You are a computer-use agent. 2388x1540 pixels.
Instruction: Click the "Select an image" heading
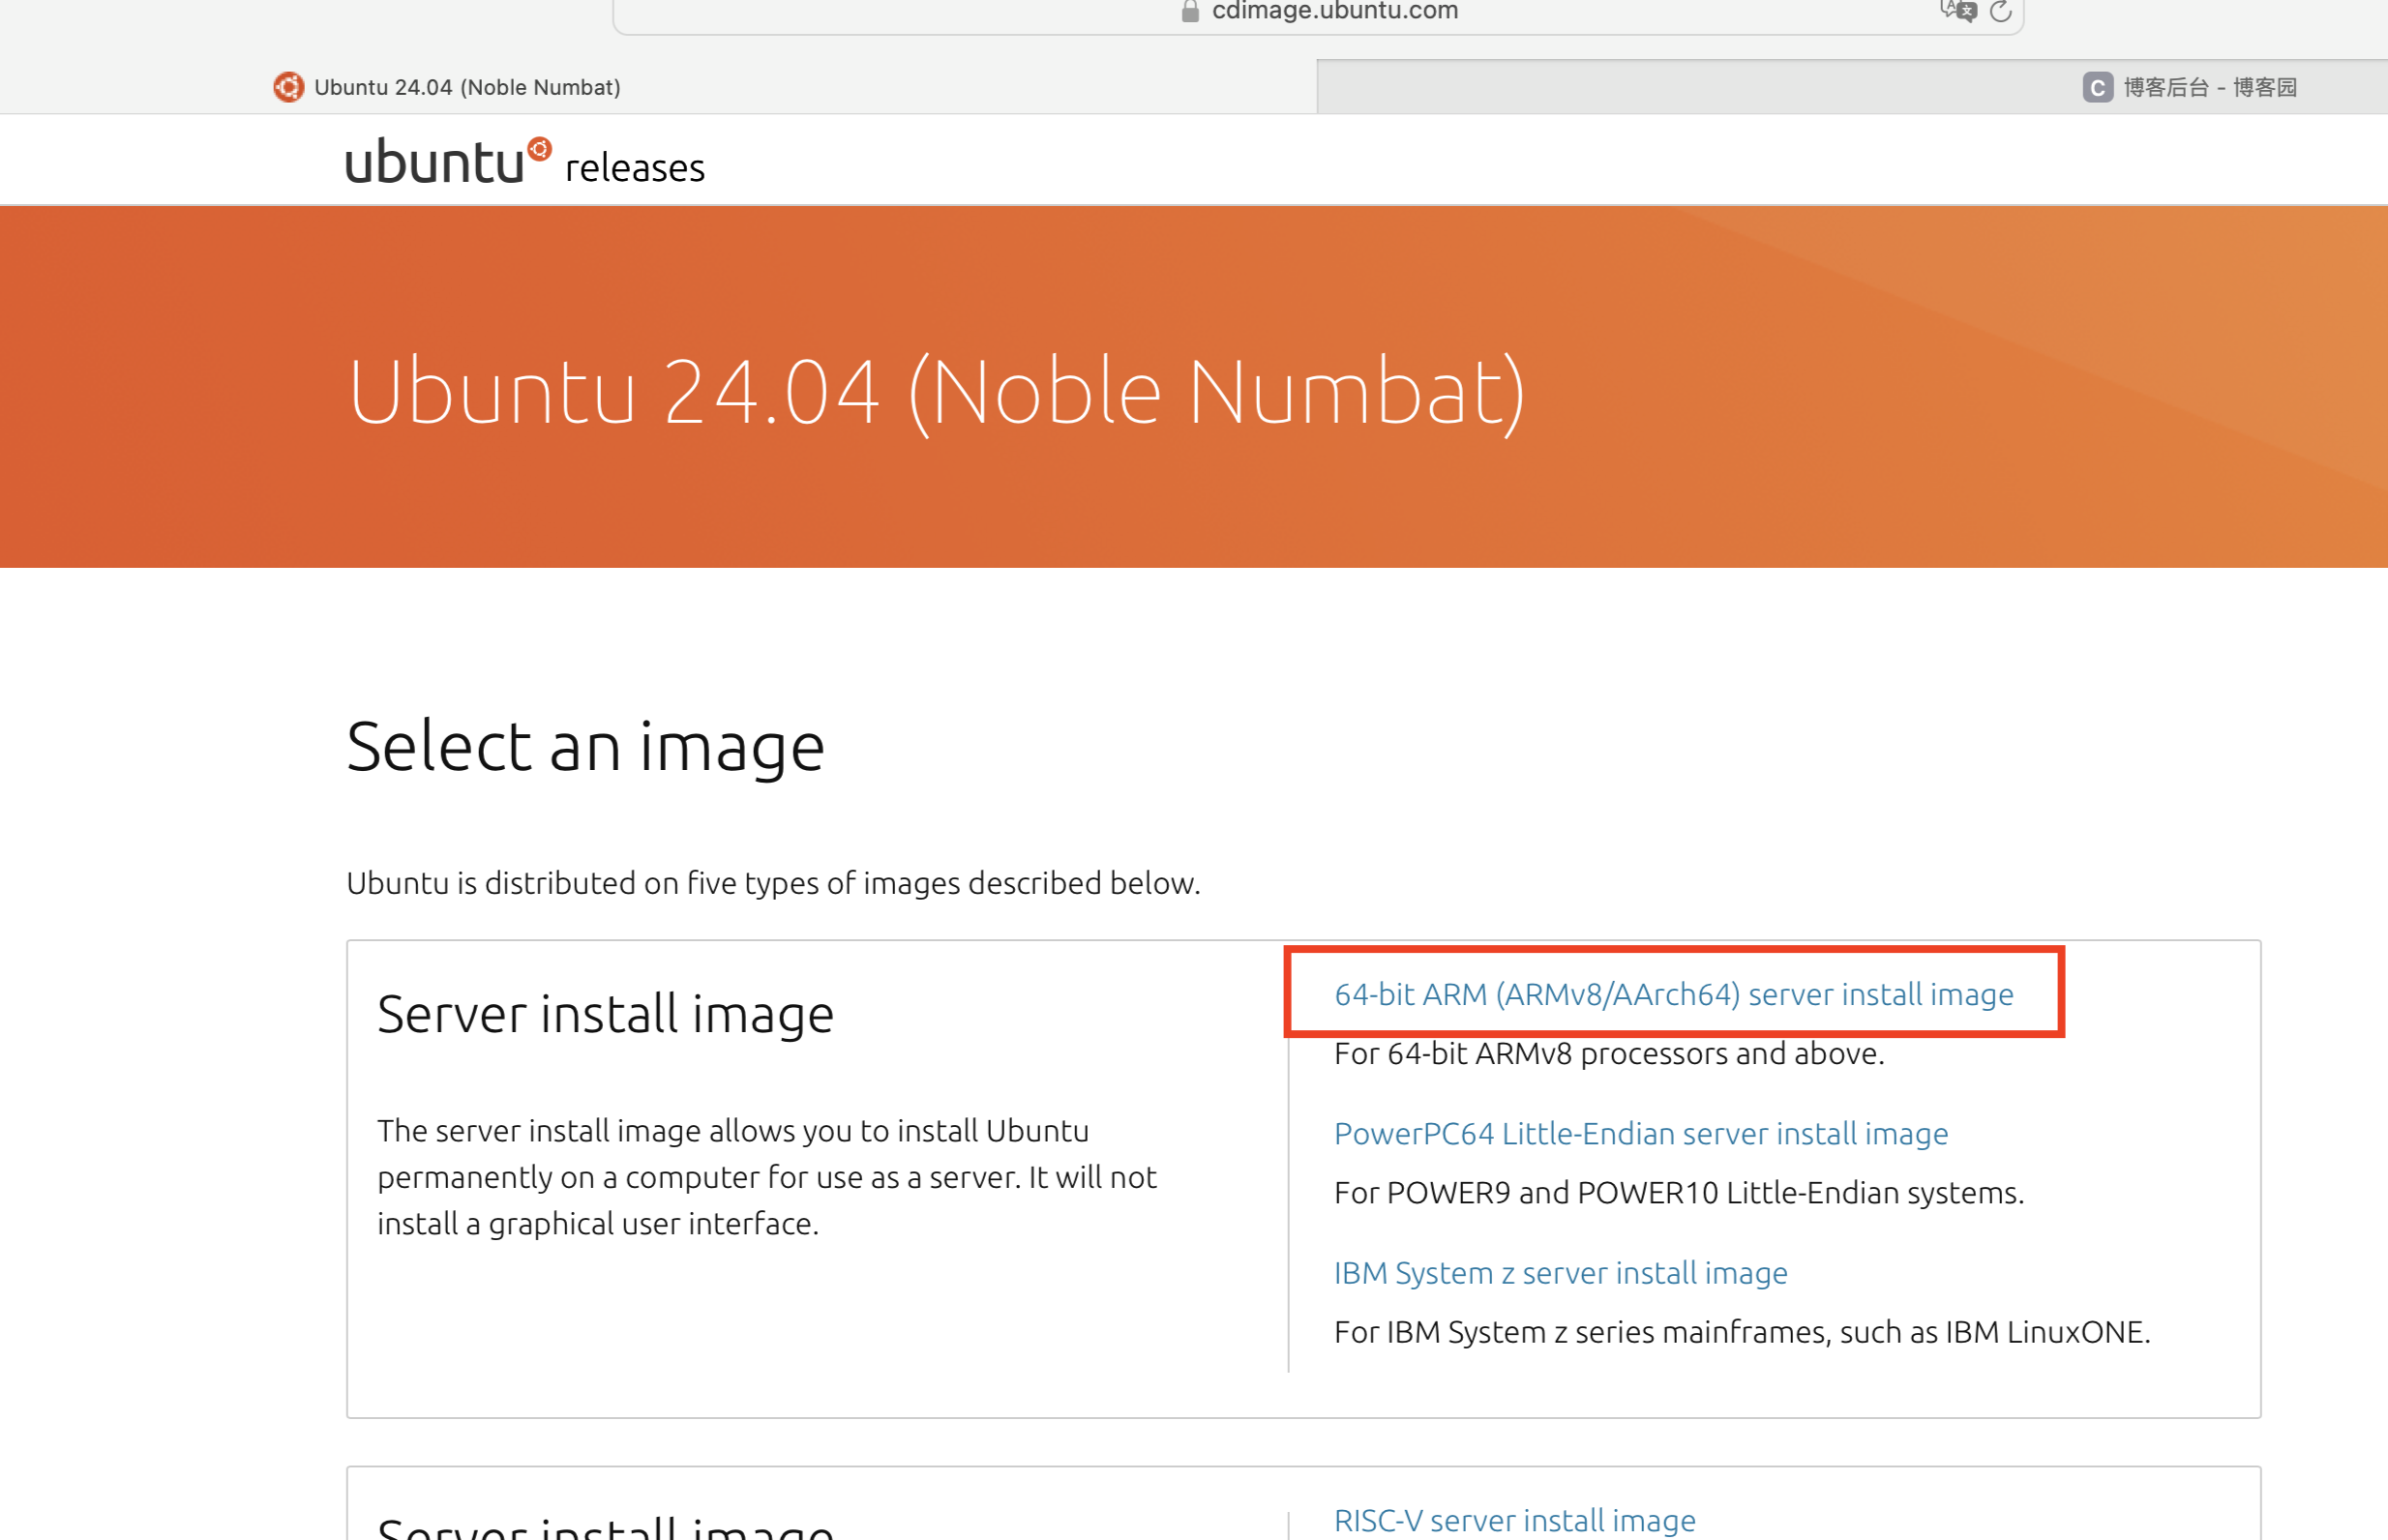[585, 745]
